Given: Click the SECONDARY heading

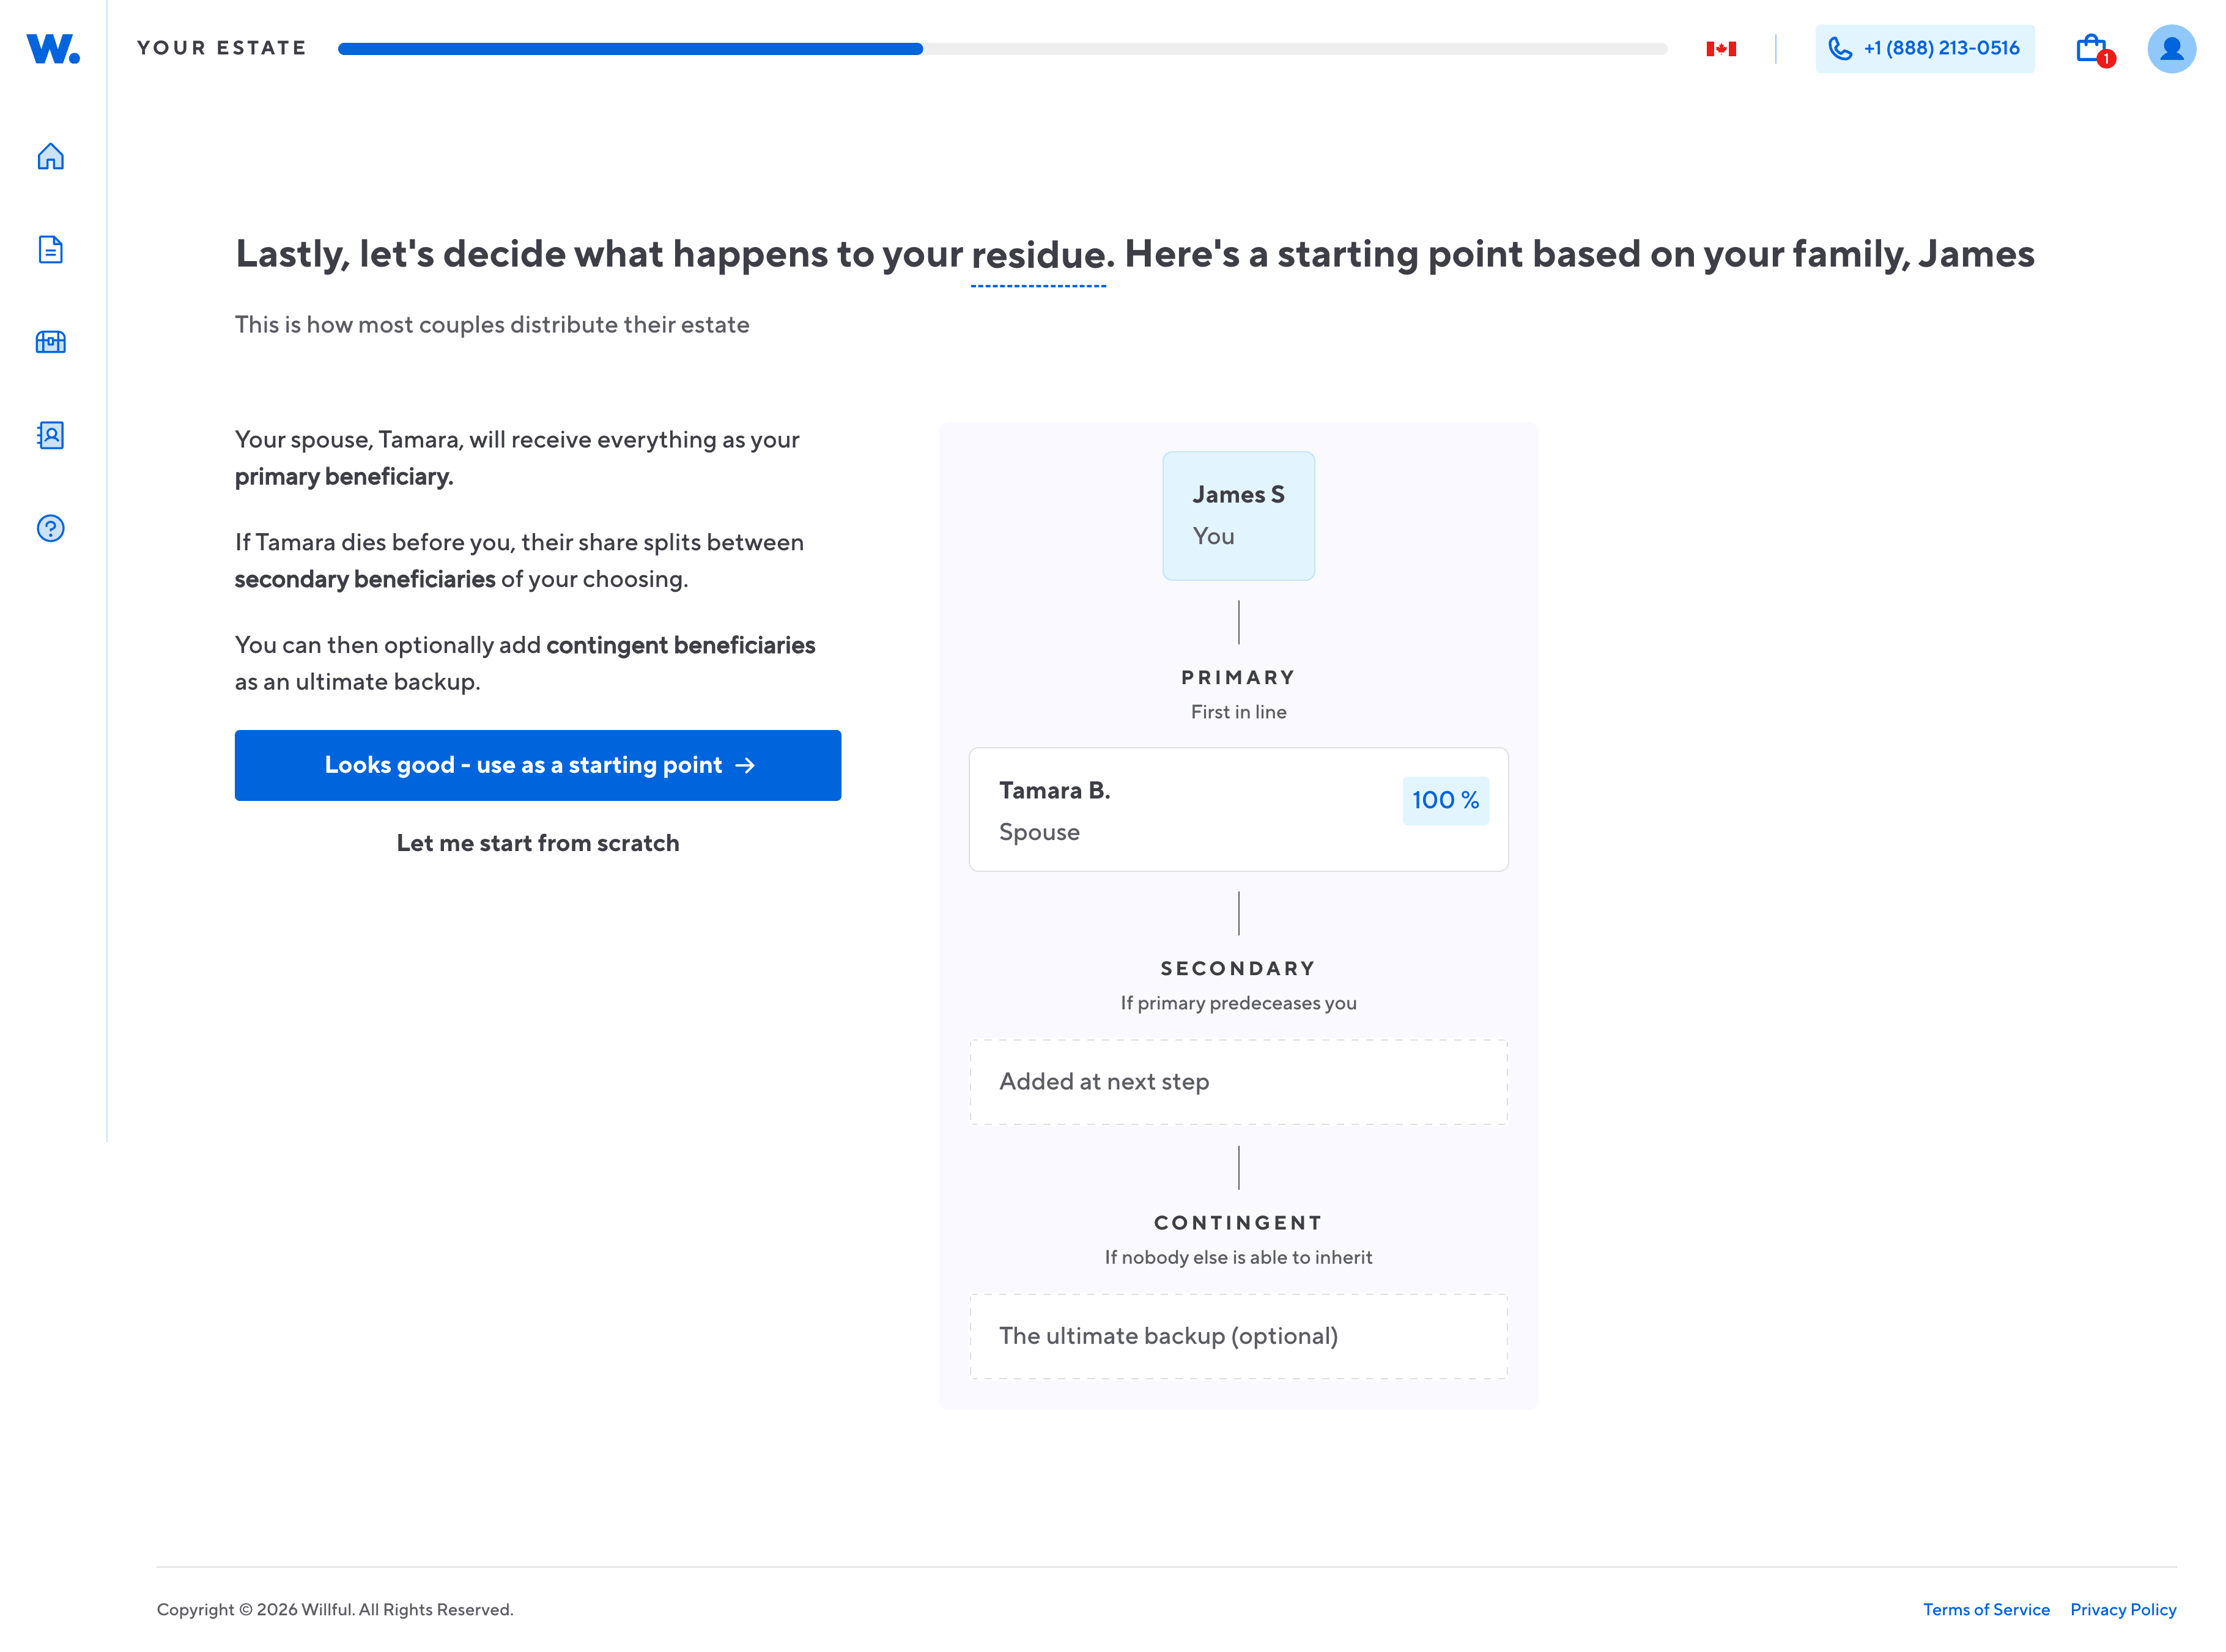Looking at the screenshot, I should 1239,969.
